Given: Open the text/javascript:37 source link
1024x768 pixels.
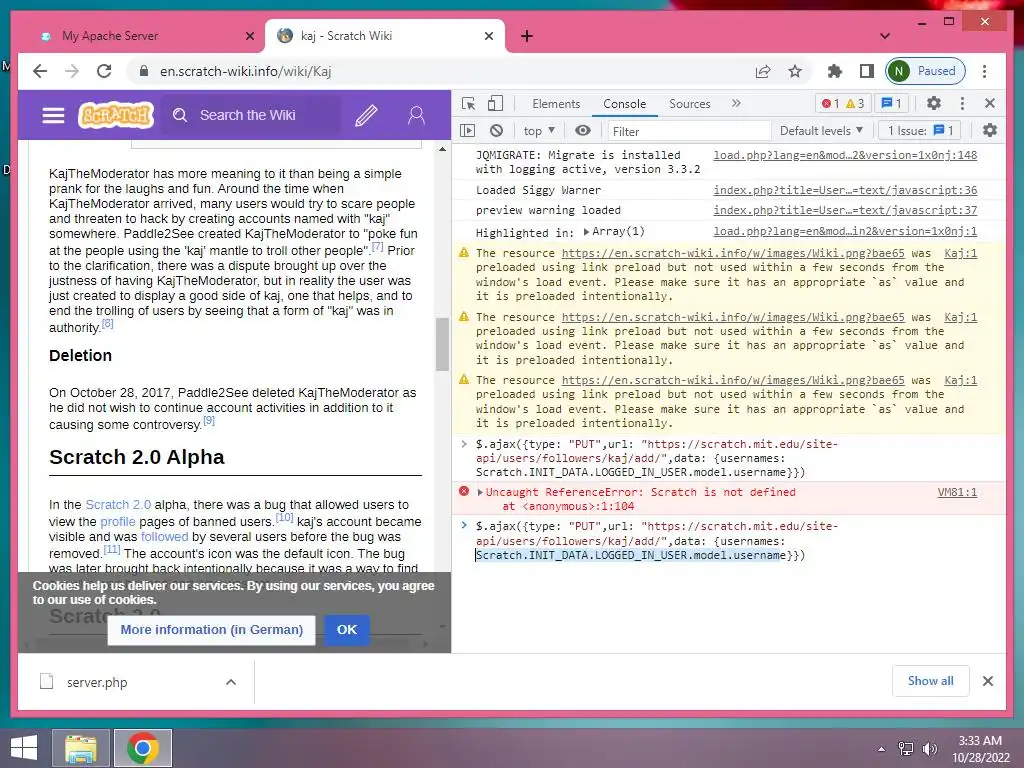Looking at the screenshot, I should point(845,210).
